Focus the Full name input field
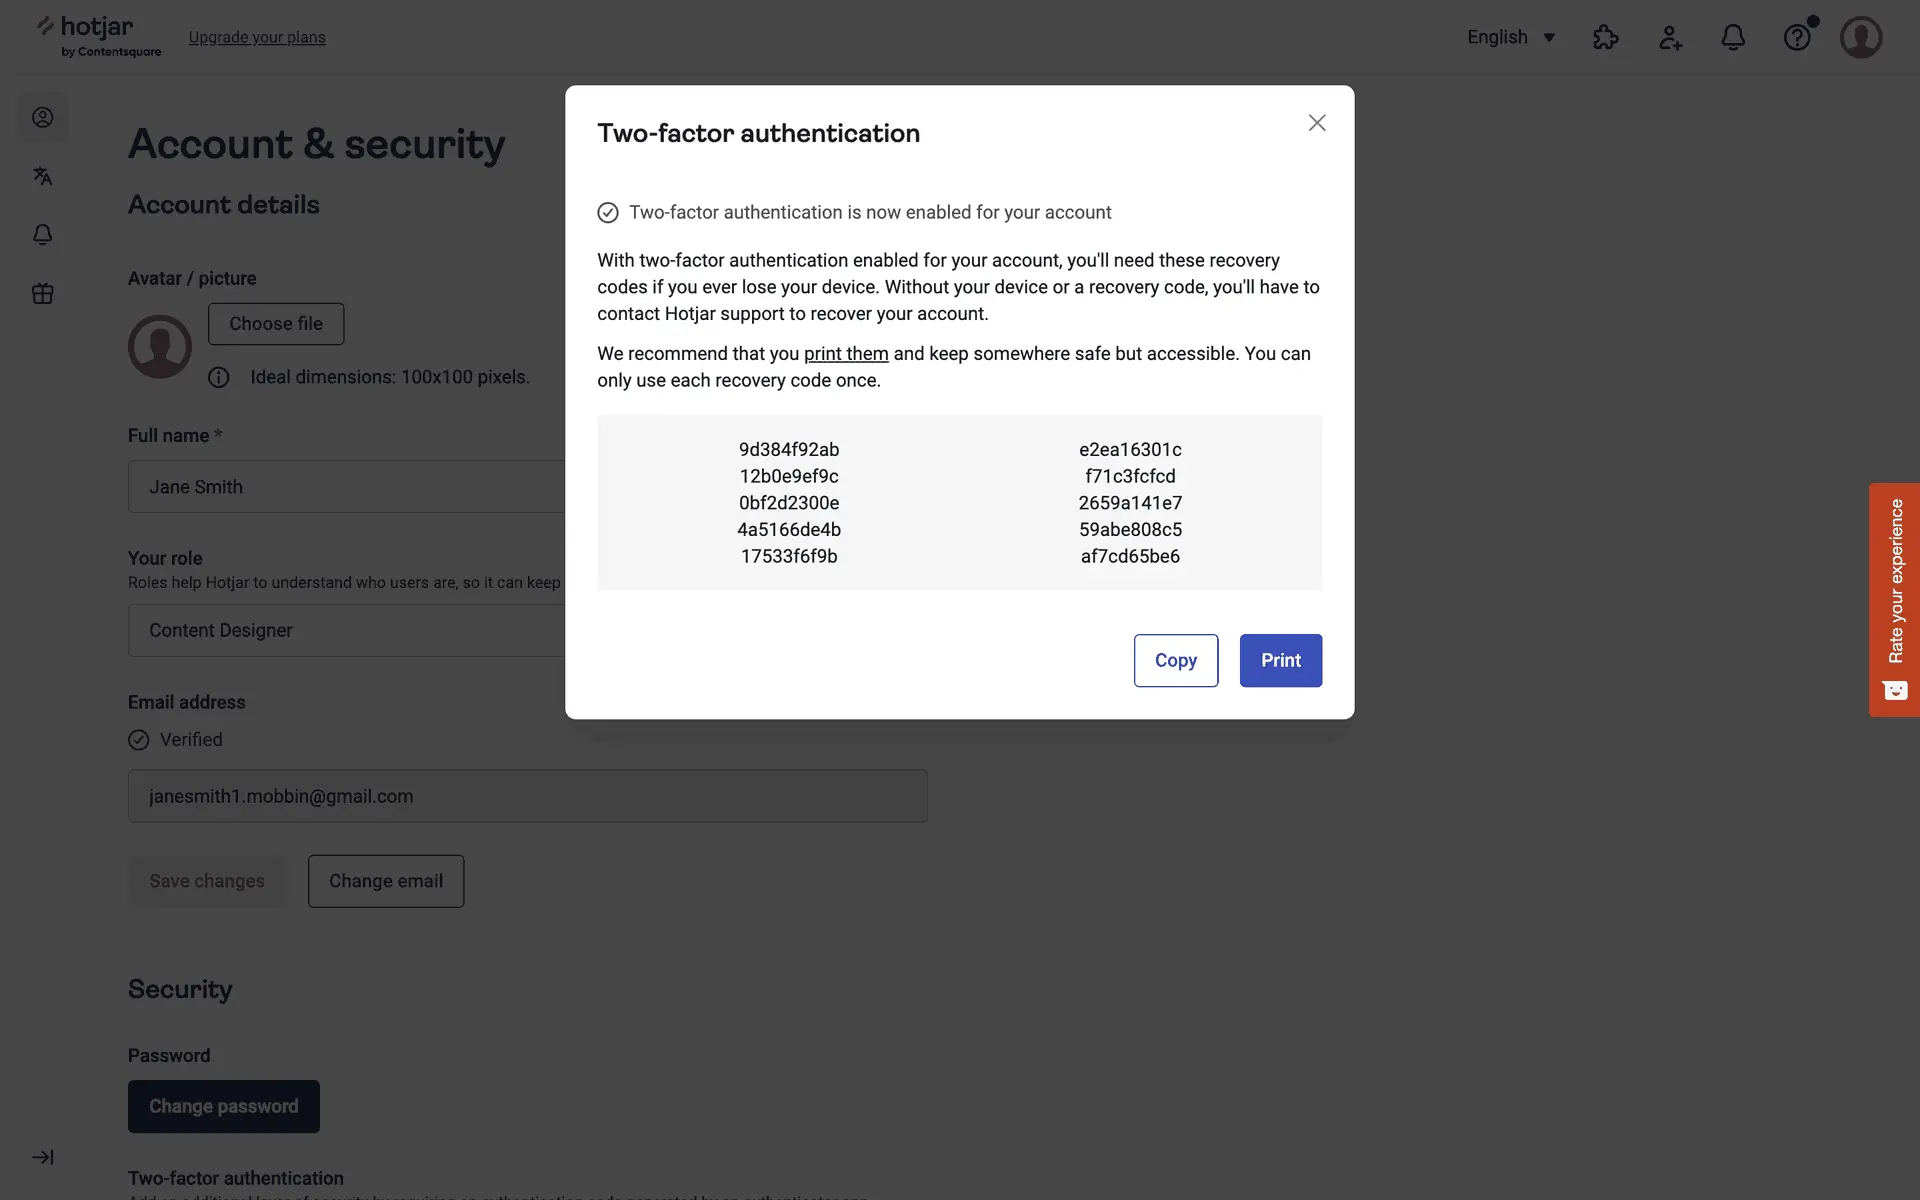Image resolution: width=1920 pixels, height=1200 pixels. [346, 487]
